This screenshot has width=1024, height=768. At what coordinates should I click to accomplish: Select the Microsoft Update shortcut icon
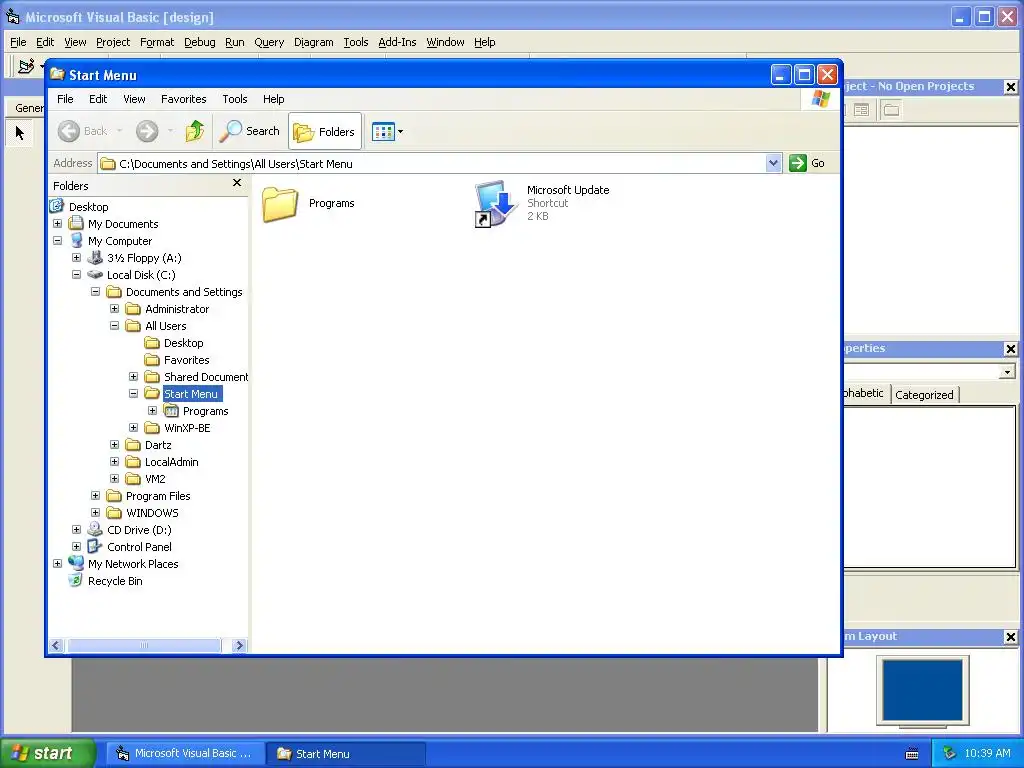coord(496,204)
